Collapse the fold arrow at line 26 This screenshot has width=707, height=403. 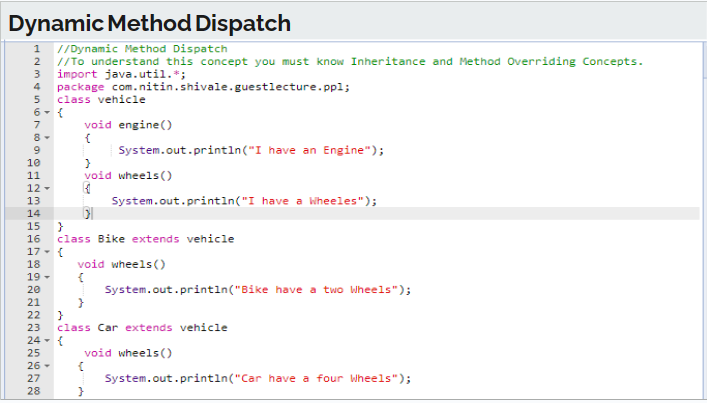point(47,366)
